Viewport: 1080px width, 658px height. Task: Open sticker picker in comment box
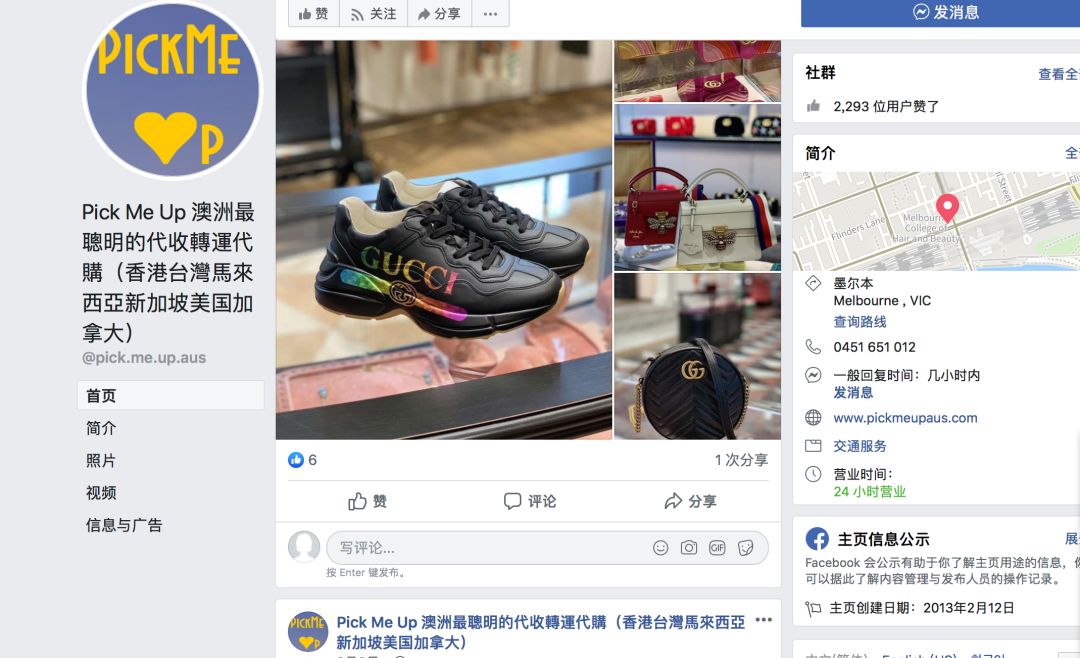745,548
